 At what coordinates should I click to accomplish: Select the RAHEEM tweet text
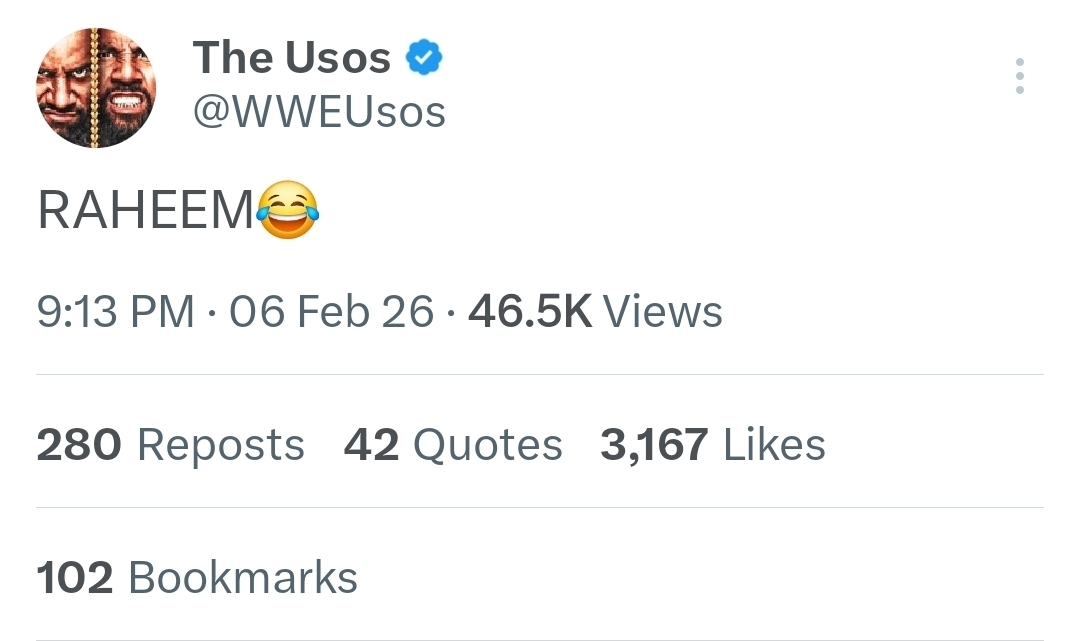146,211
